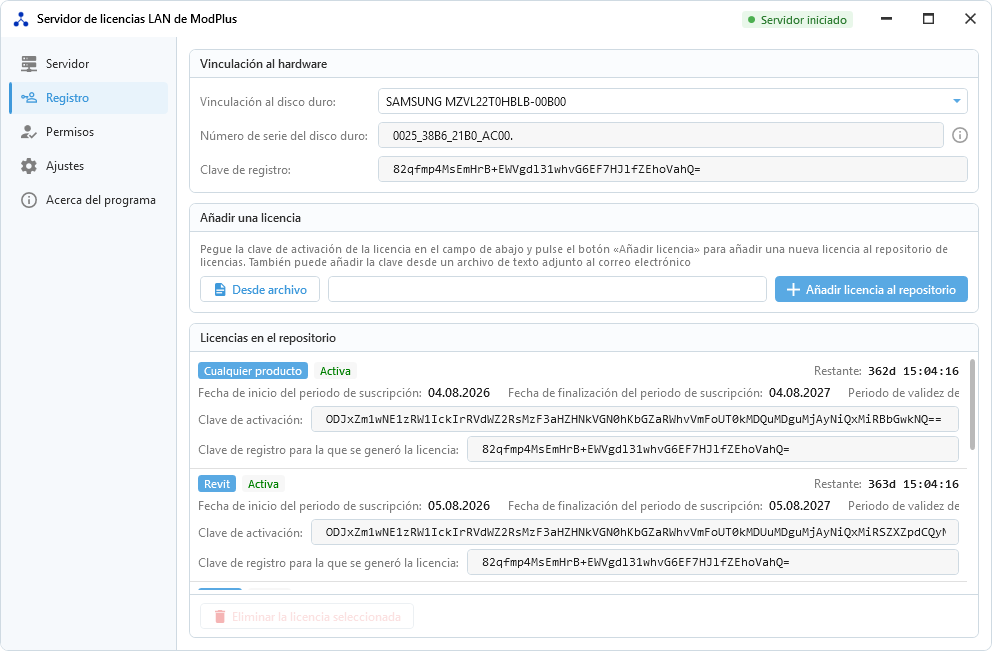This screenshot has width=992, height=651.
Task: Click remaining time 363d 15:04:16
Action: point(913,485)
